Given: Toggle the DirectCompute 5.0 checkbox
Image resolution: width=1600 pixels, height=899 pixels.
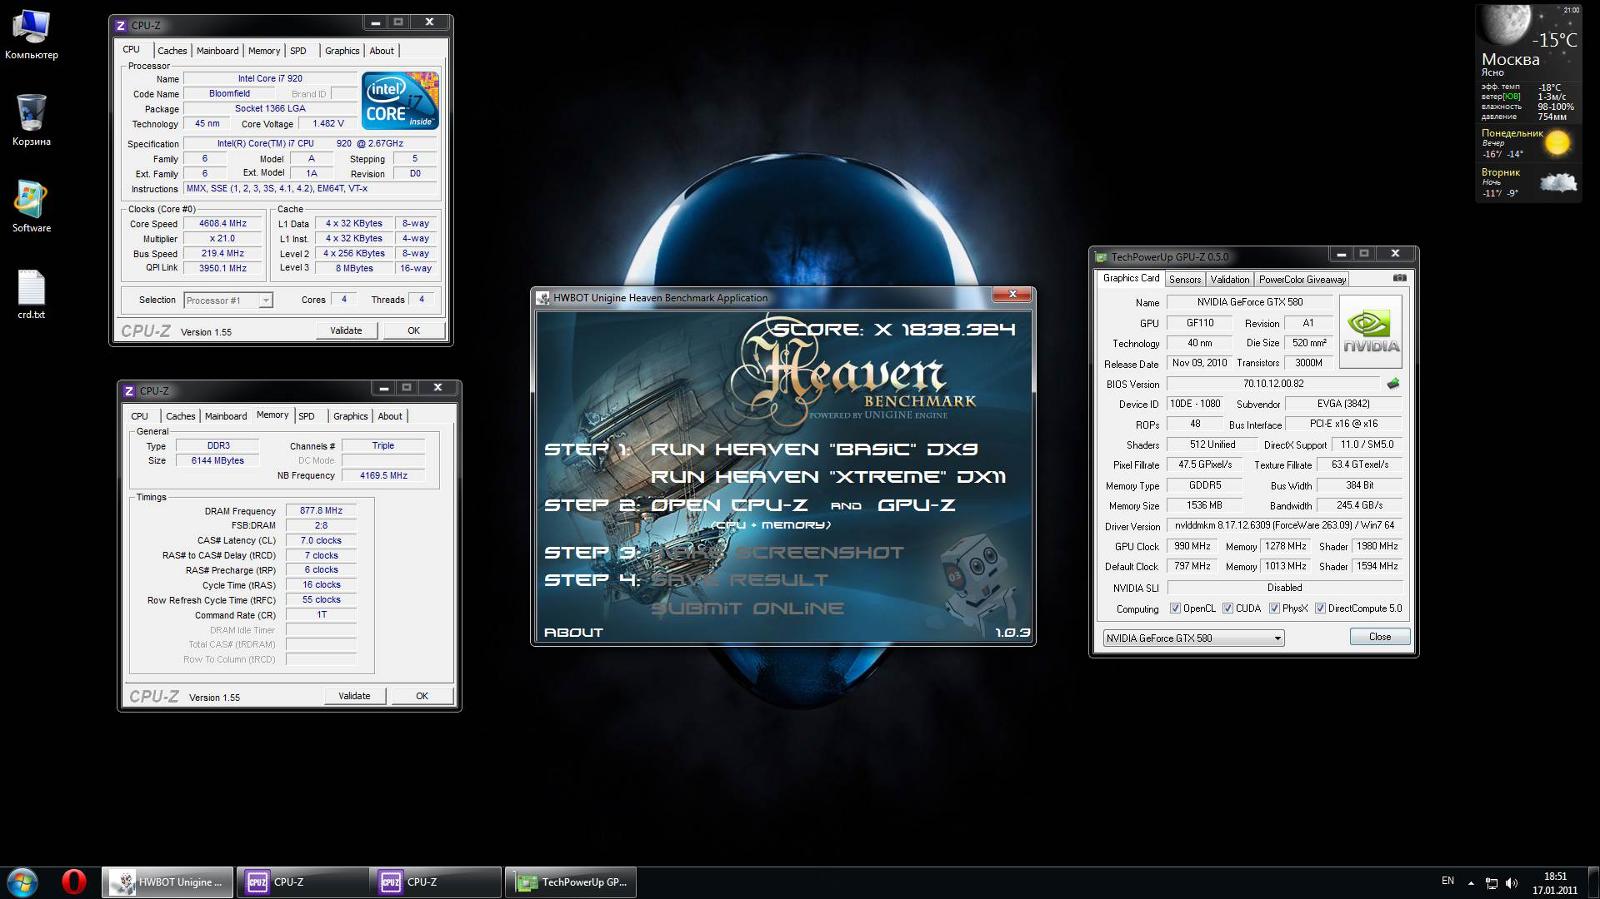Looking at the screenshot, I should (x=1320, y=608).
